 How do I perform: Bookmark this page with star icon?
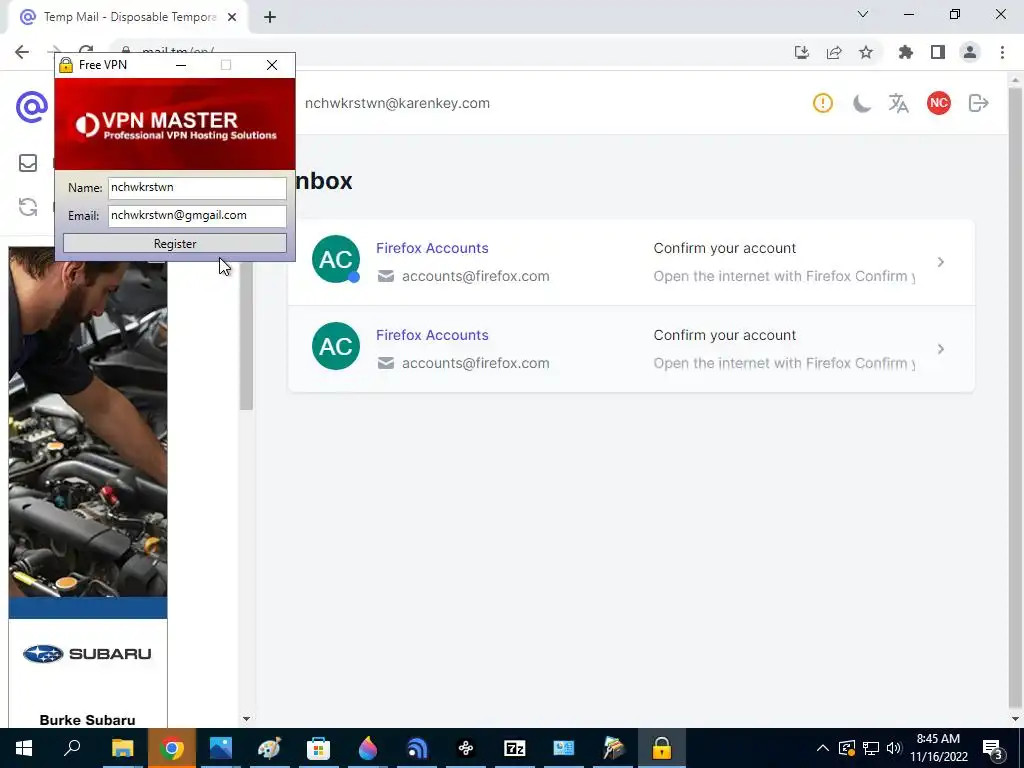(x=866, y=52)
